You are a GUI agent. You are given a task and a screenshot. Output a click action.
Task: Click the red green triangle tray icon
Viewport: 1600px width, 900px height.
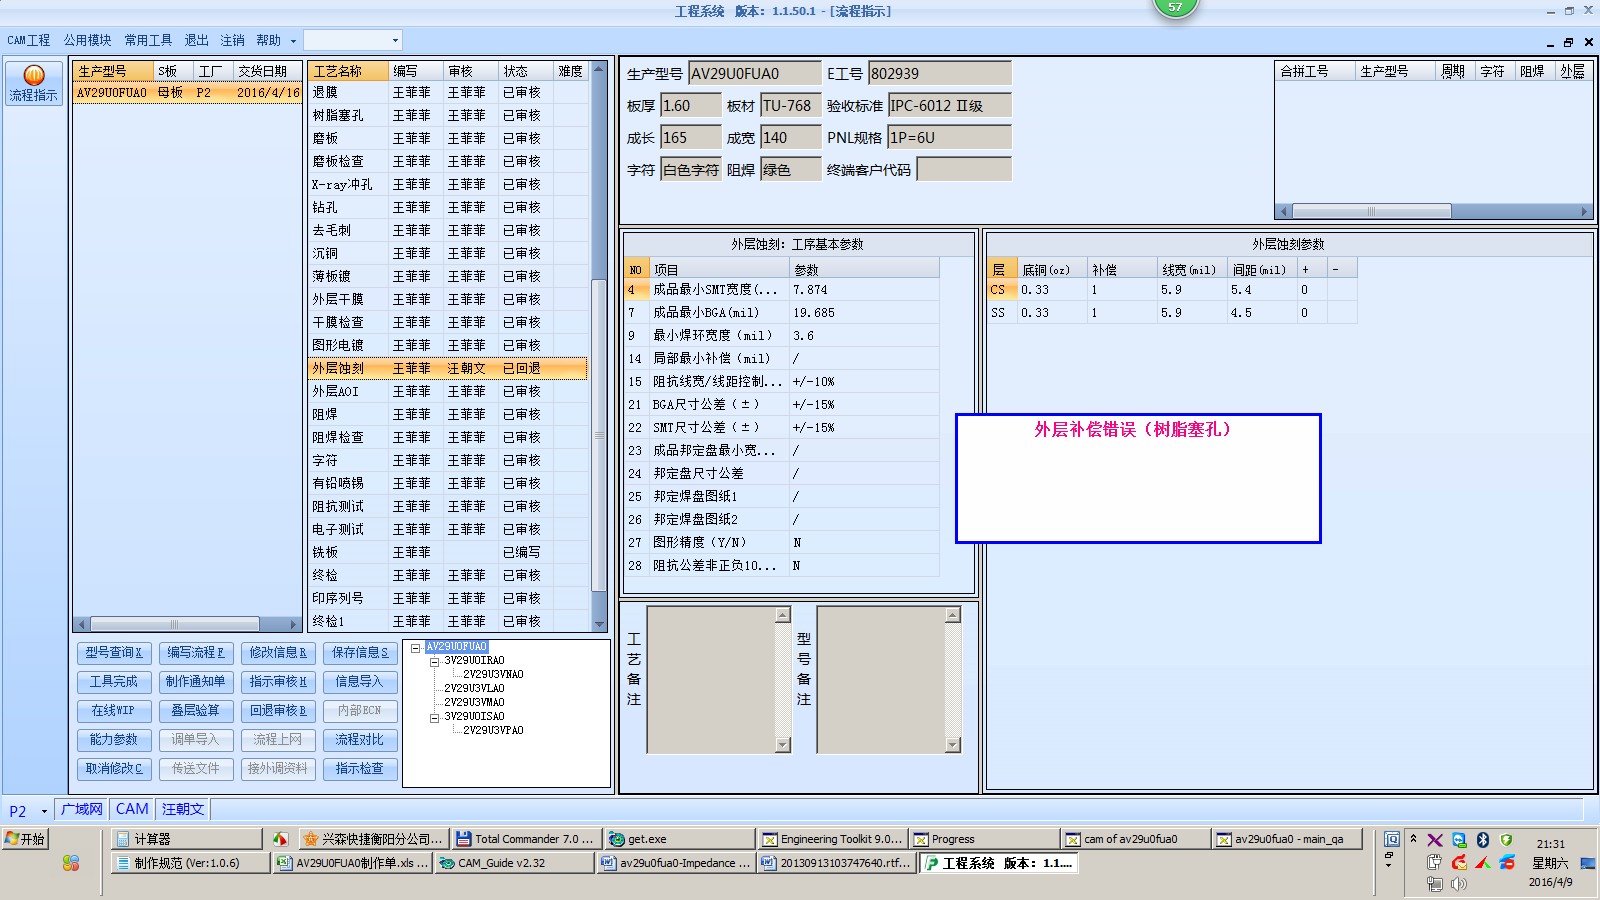[x=1483, y=862]
